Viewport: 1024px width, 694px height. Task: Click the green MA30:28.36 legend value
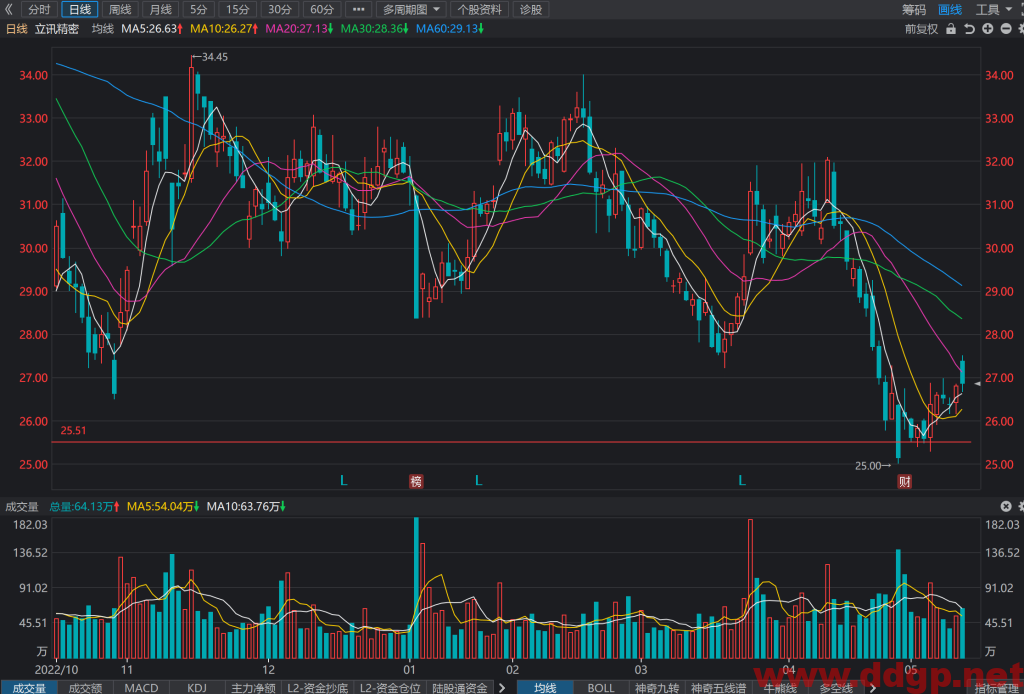click(374, 29)
